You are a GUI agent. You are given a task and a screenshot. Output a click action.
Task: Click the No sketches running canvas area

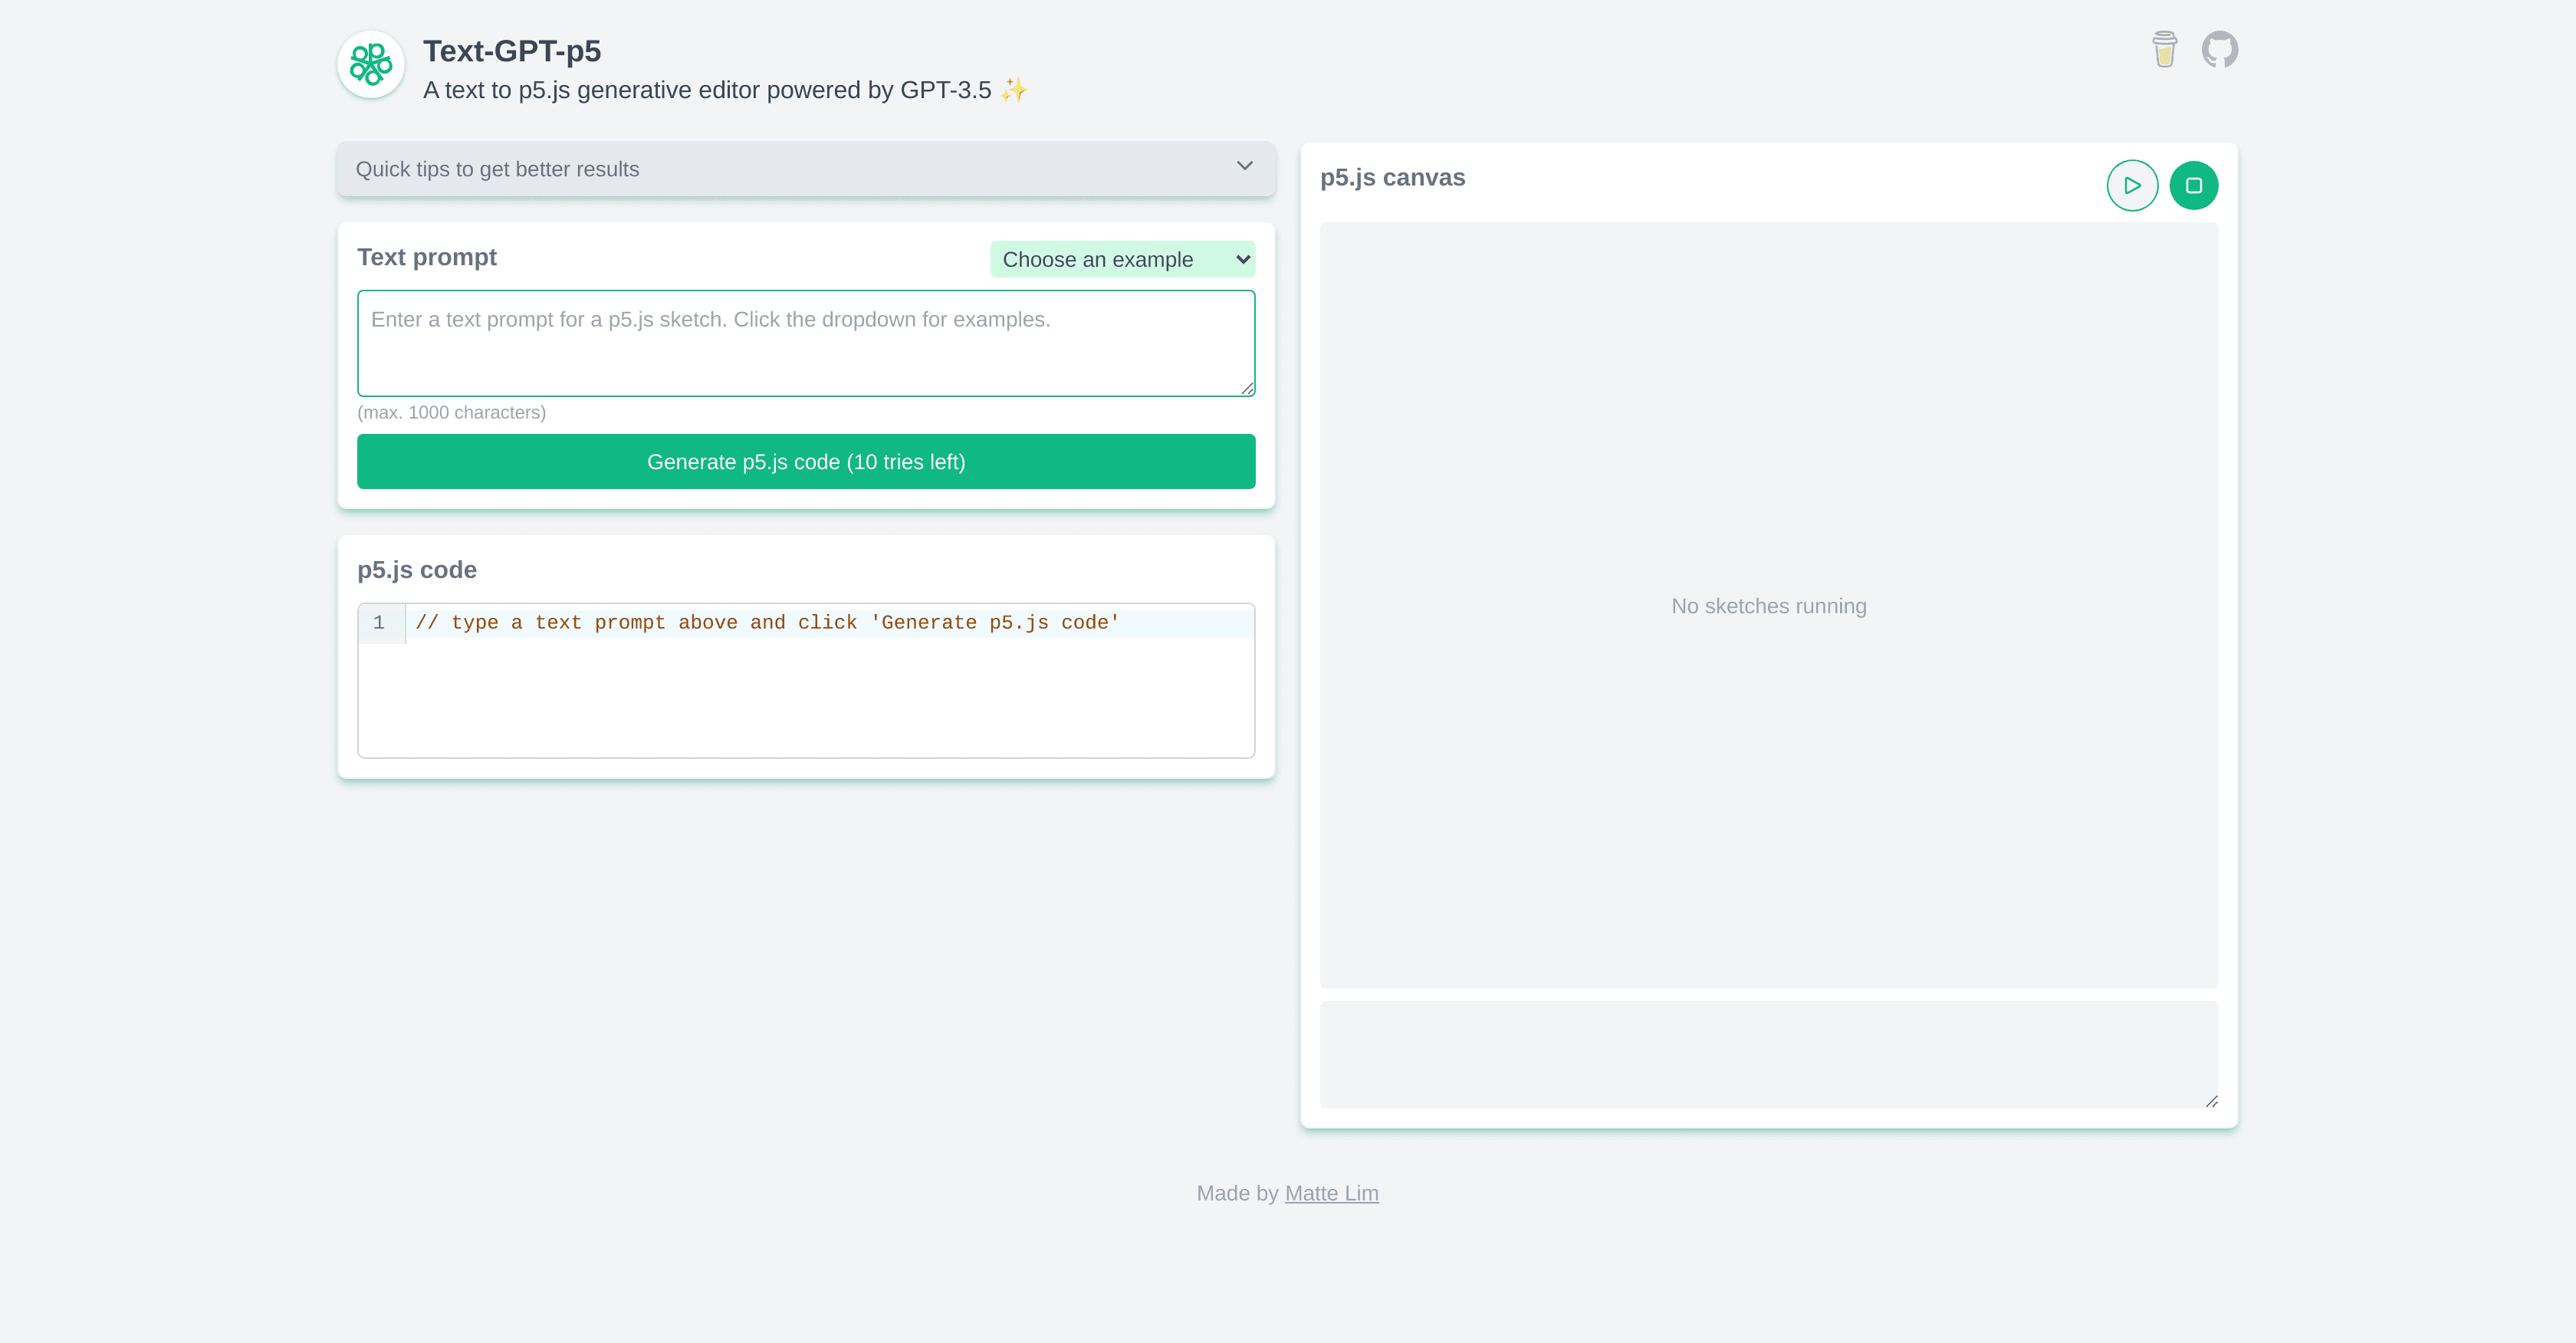click(x=1768, y=605)
